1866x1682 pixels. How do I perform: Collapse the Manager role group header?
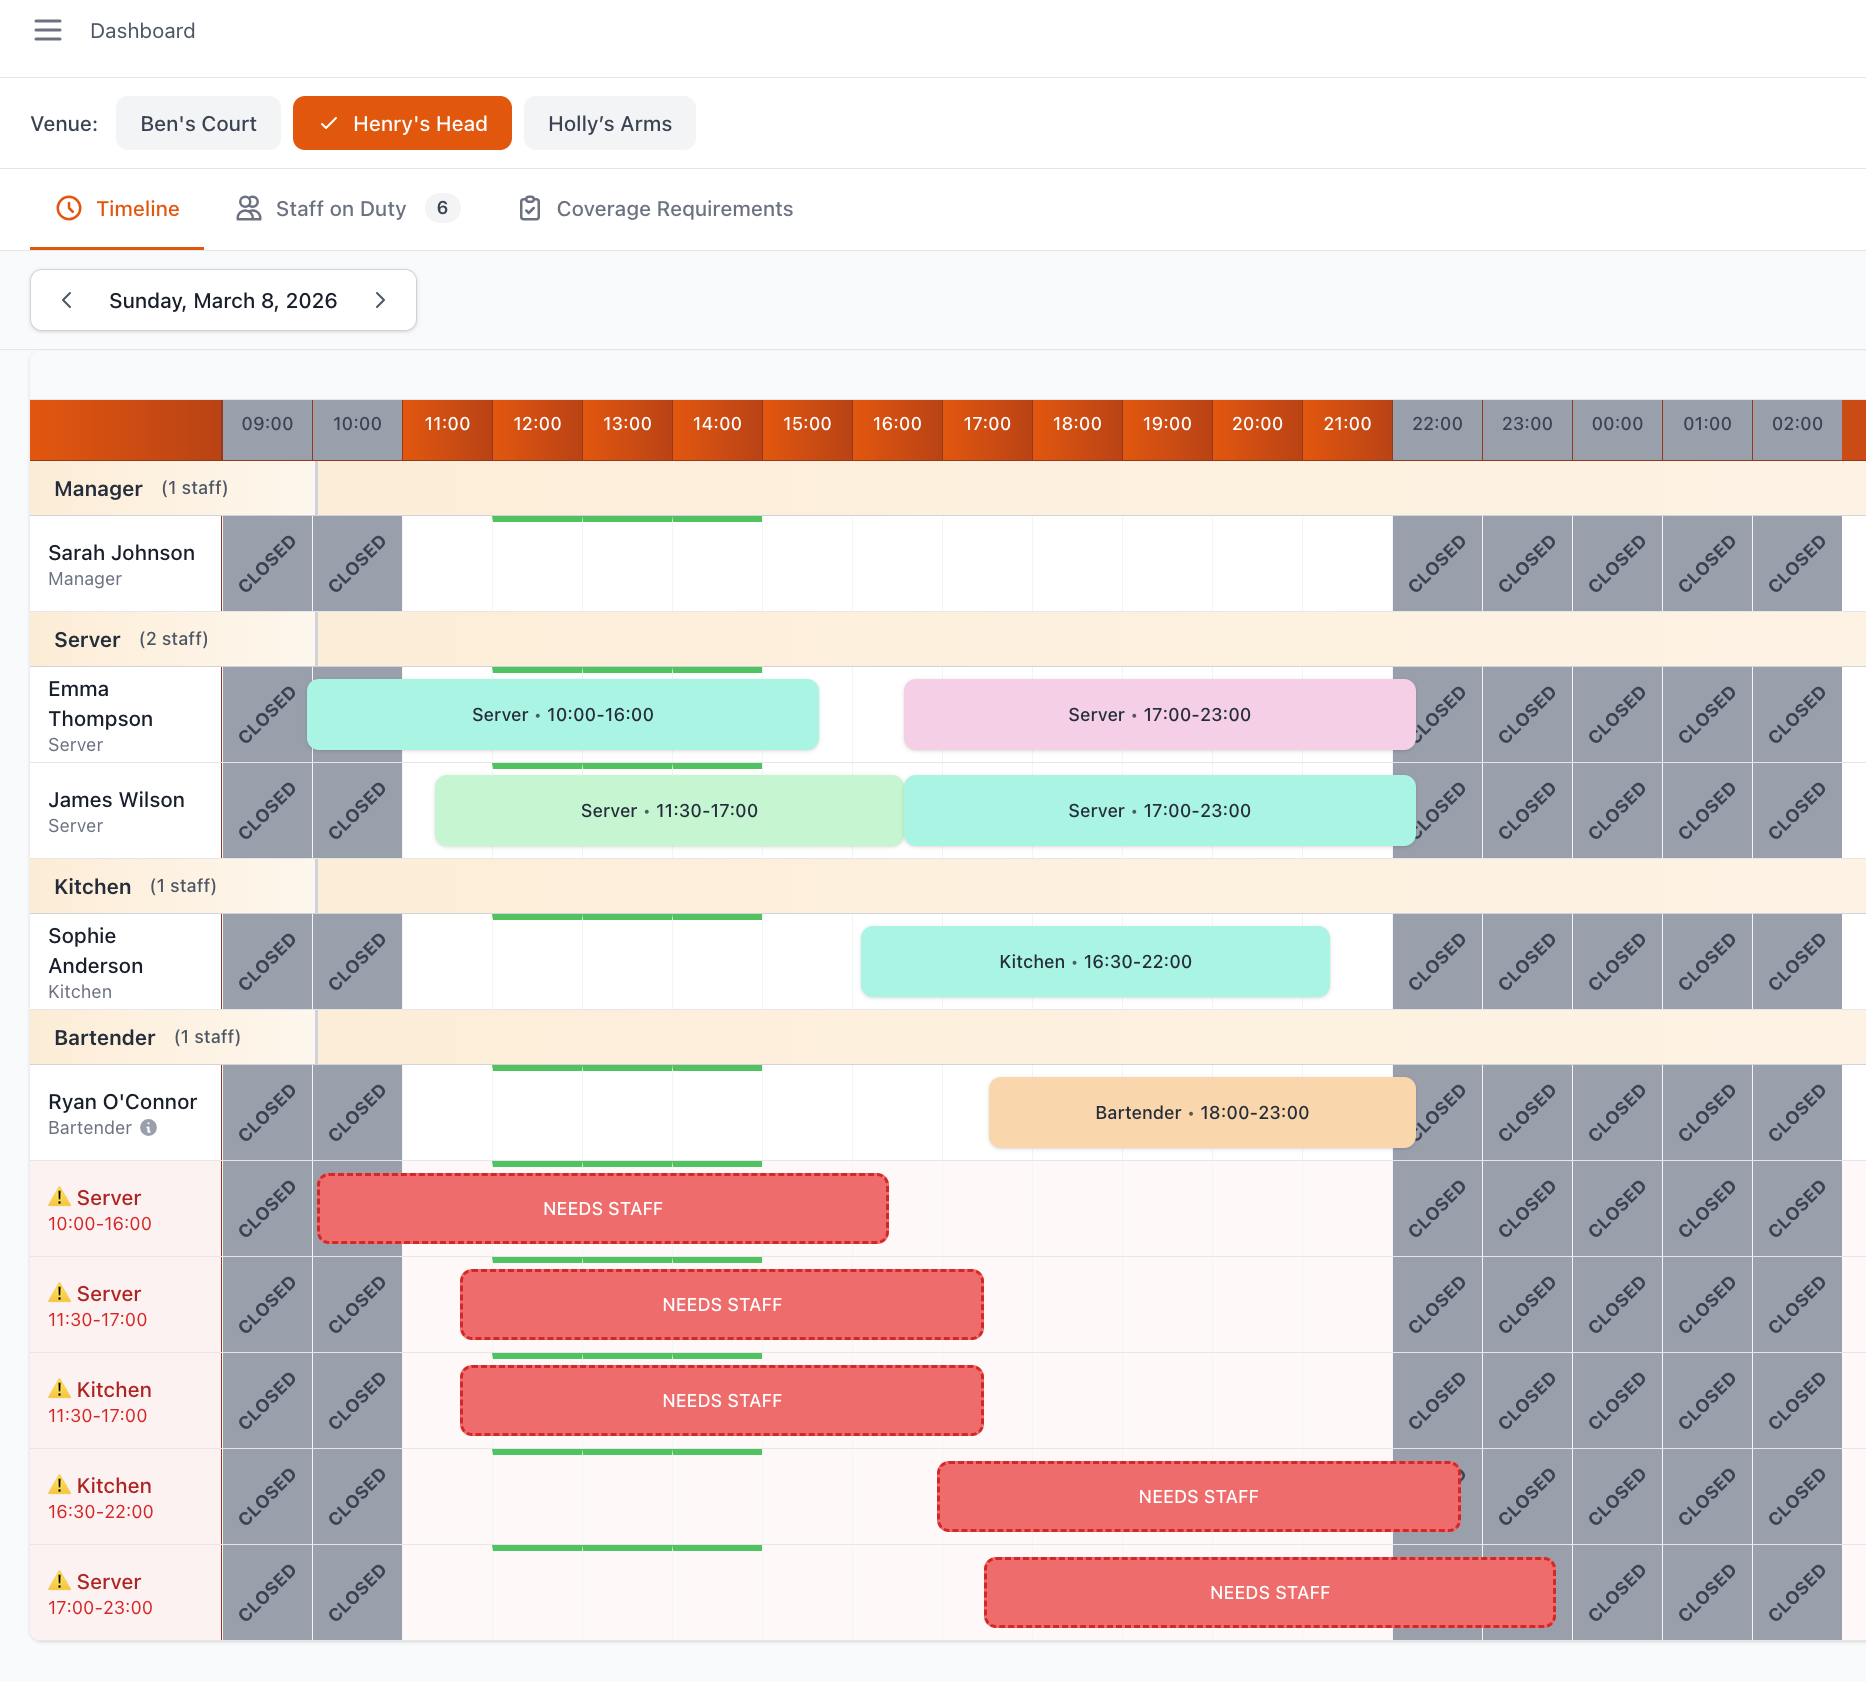coord(140,488)
